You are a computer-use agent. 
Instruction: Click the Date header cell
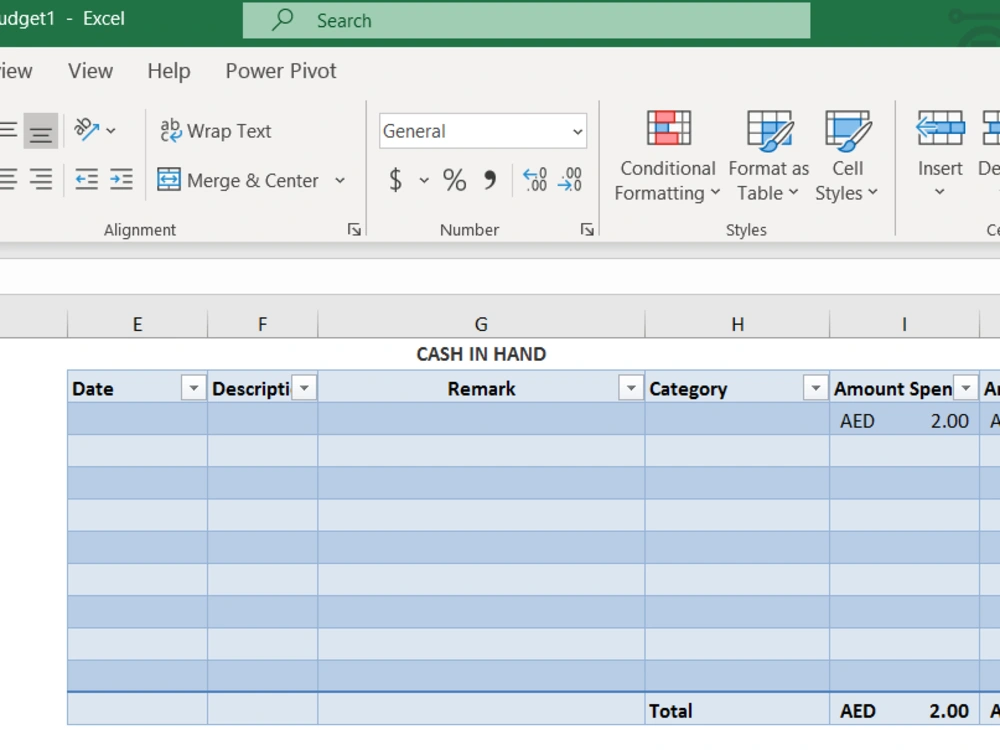[x=137, y=388]
